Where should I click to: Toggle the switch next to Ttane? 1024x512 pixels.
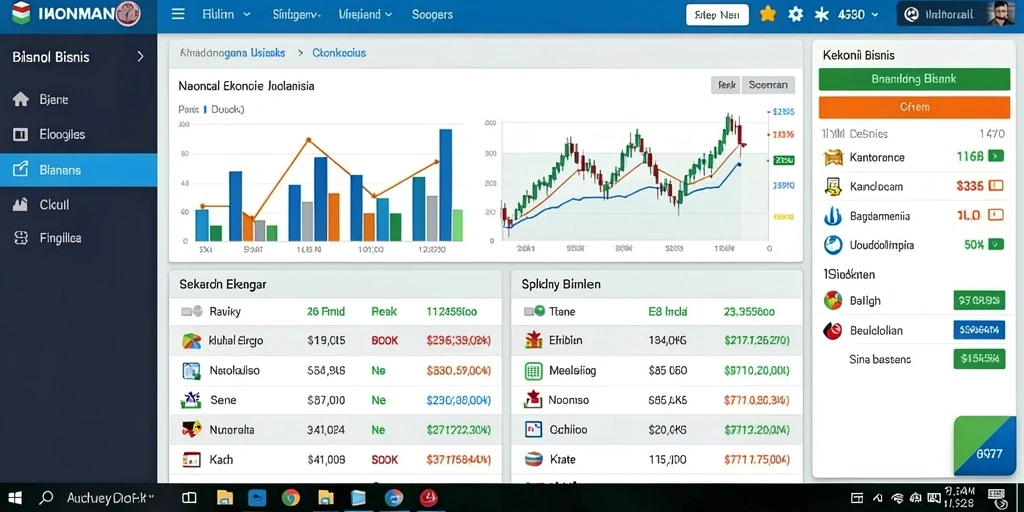pyautogui.click(x=534, y=312)
